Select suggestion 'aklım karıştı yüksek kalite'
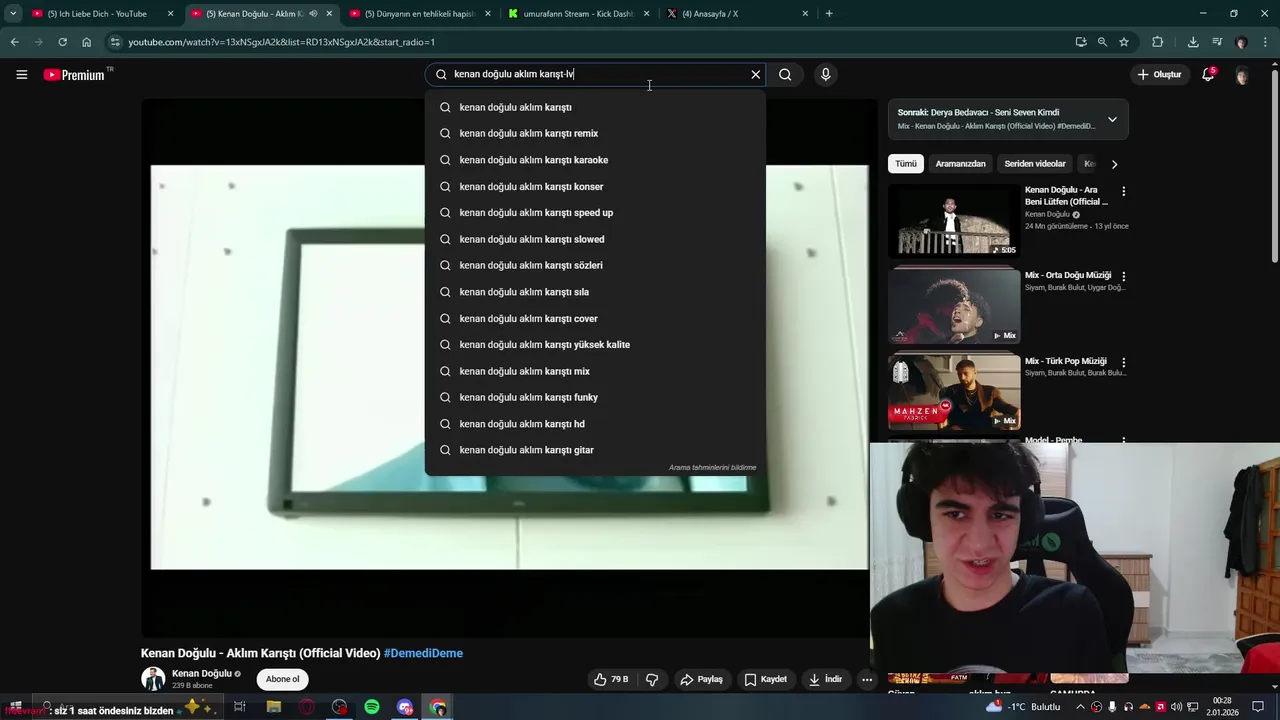 [x=595, y=345]
